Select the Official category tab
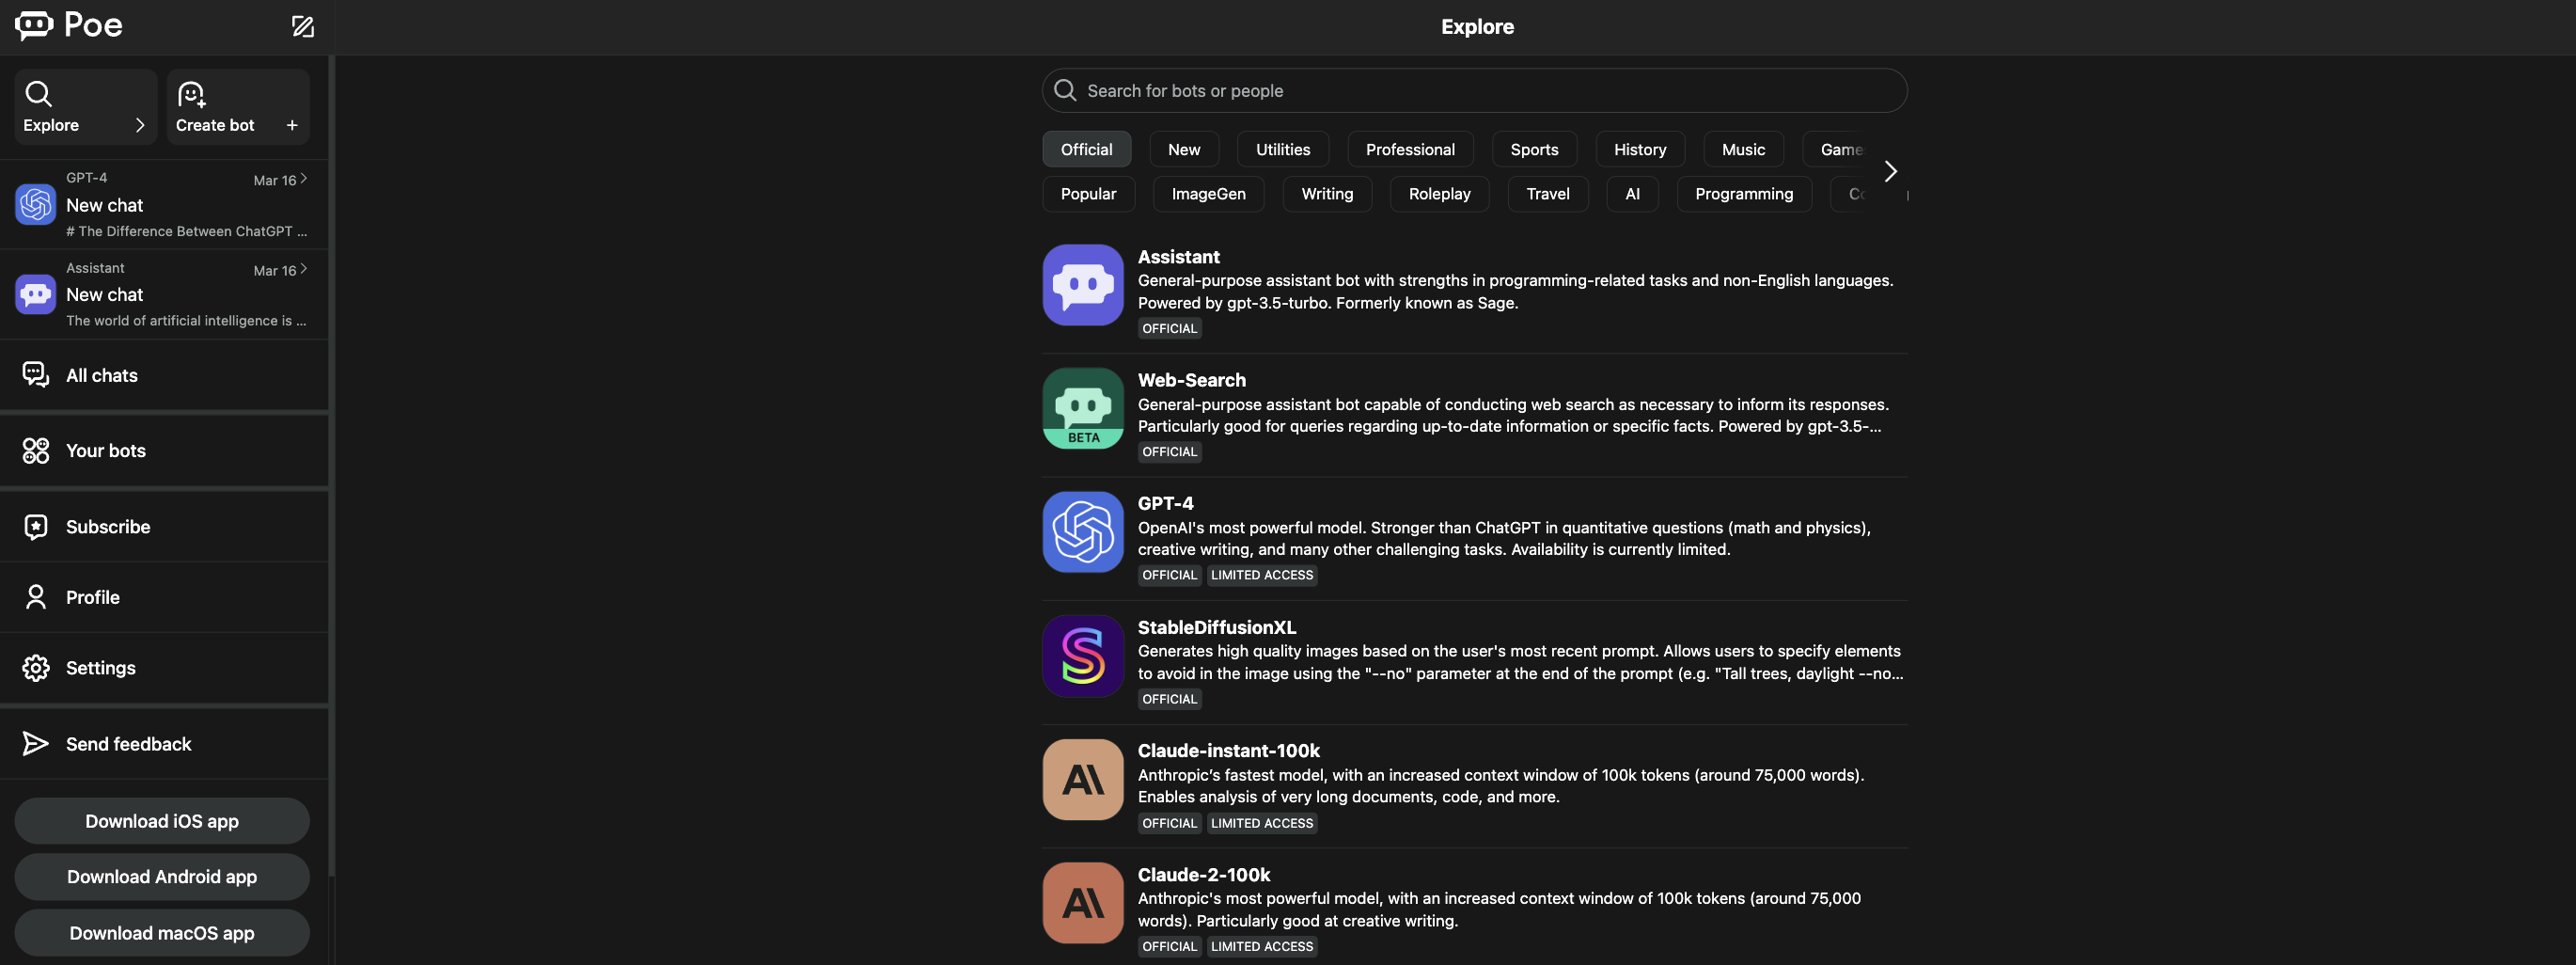This screenshot has height=965, width=2576. 1086,149
